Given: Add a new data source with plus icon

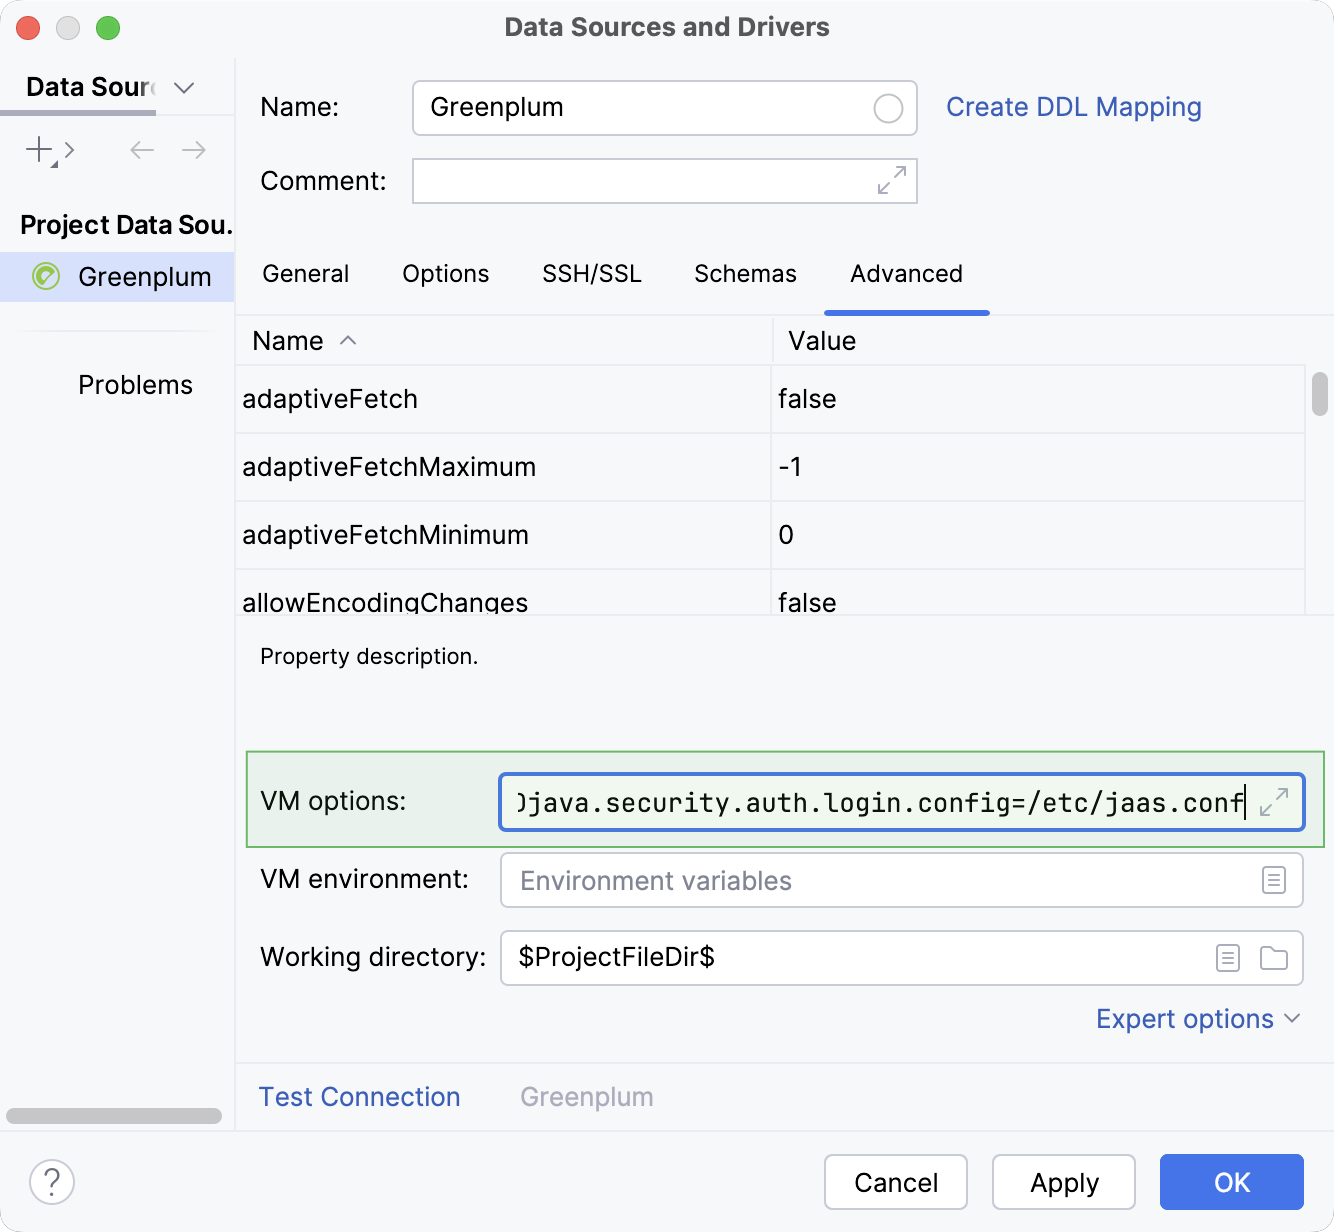Looking at the screenshot, I should (37, 149).
